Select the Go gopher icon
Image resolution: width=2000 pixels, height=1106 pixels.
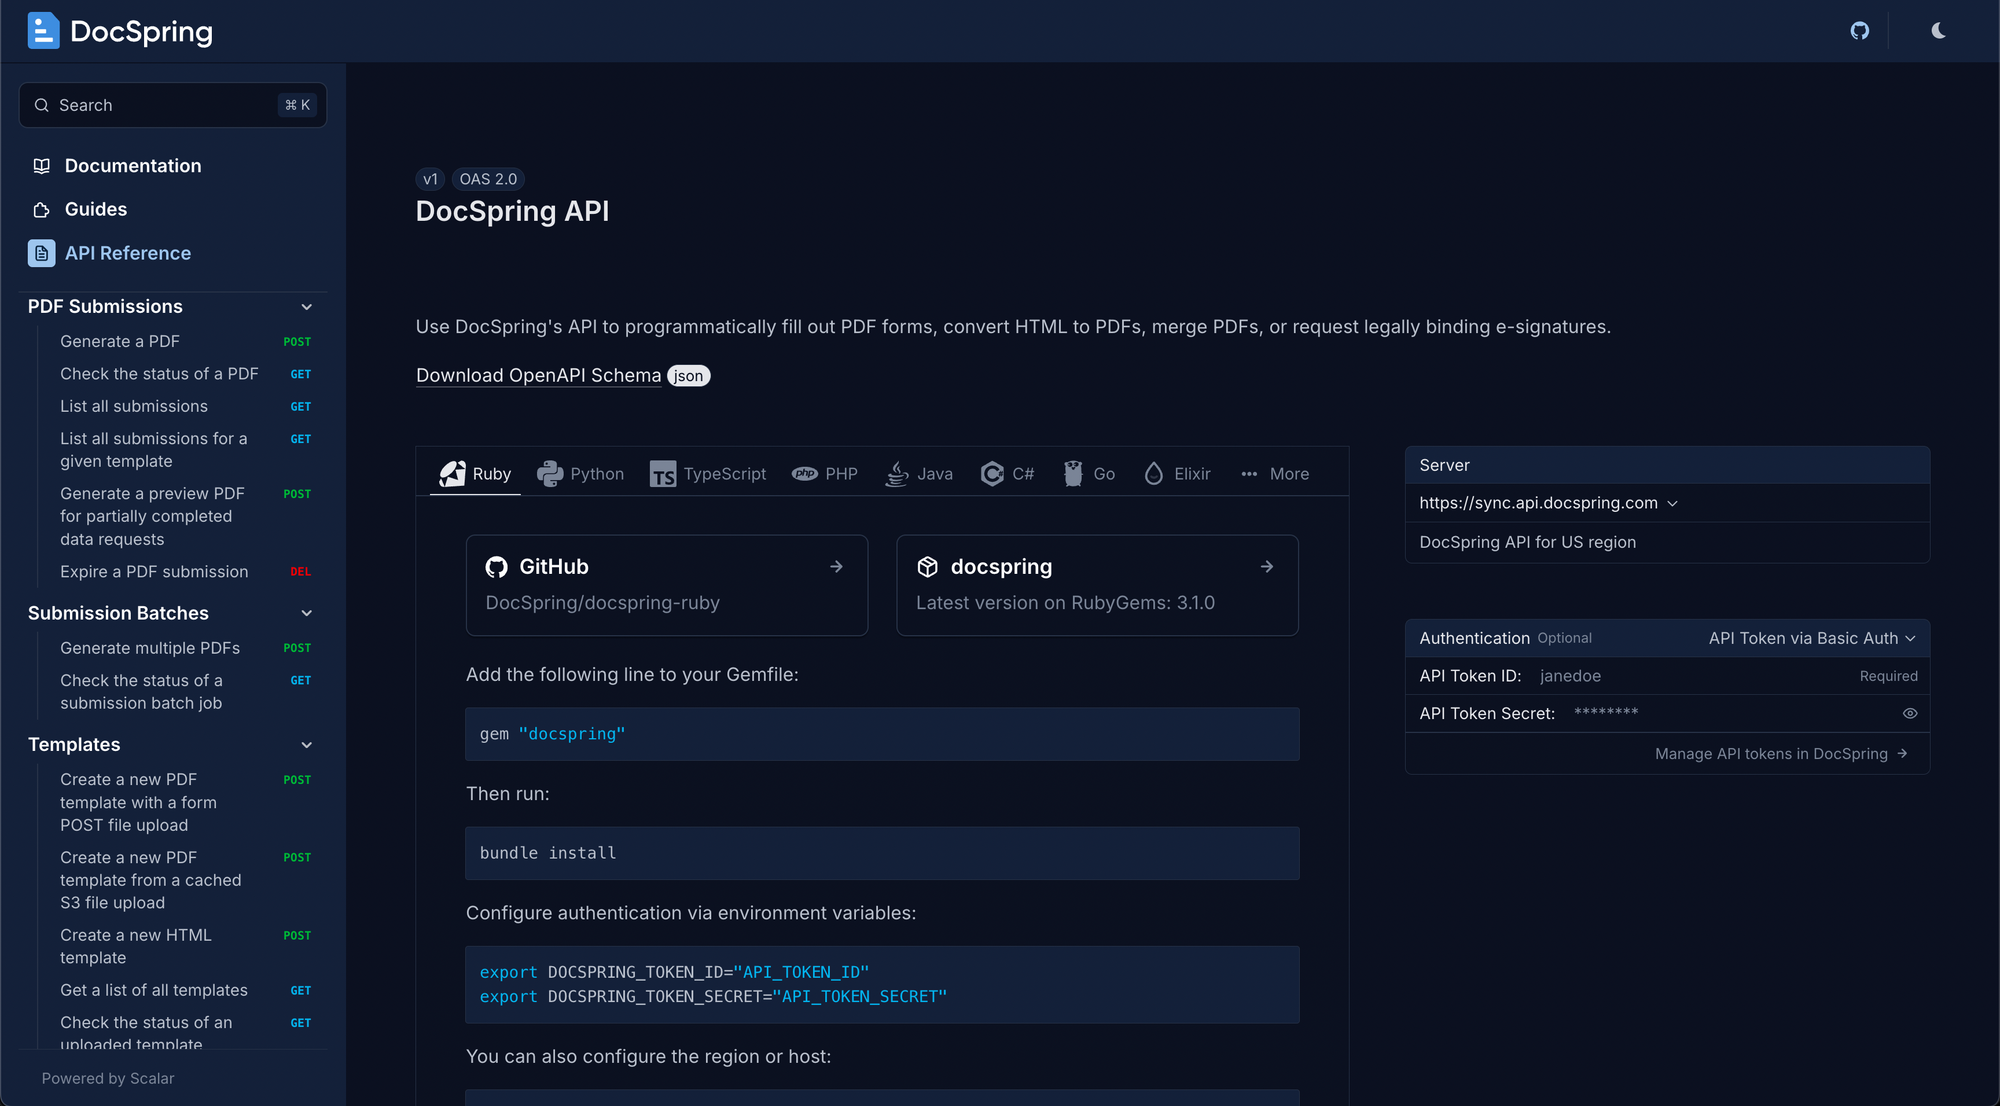pyautogui.click(x=1073, y=474)
